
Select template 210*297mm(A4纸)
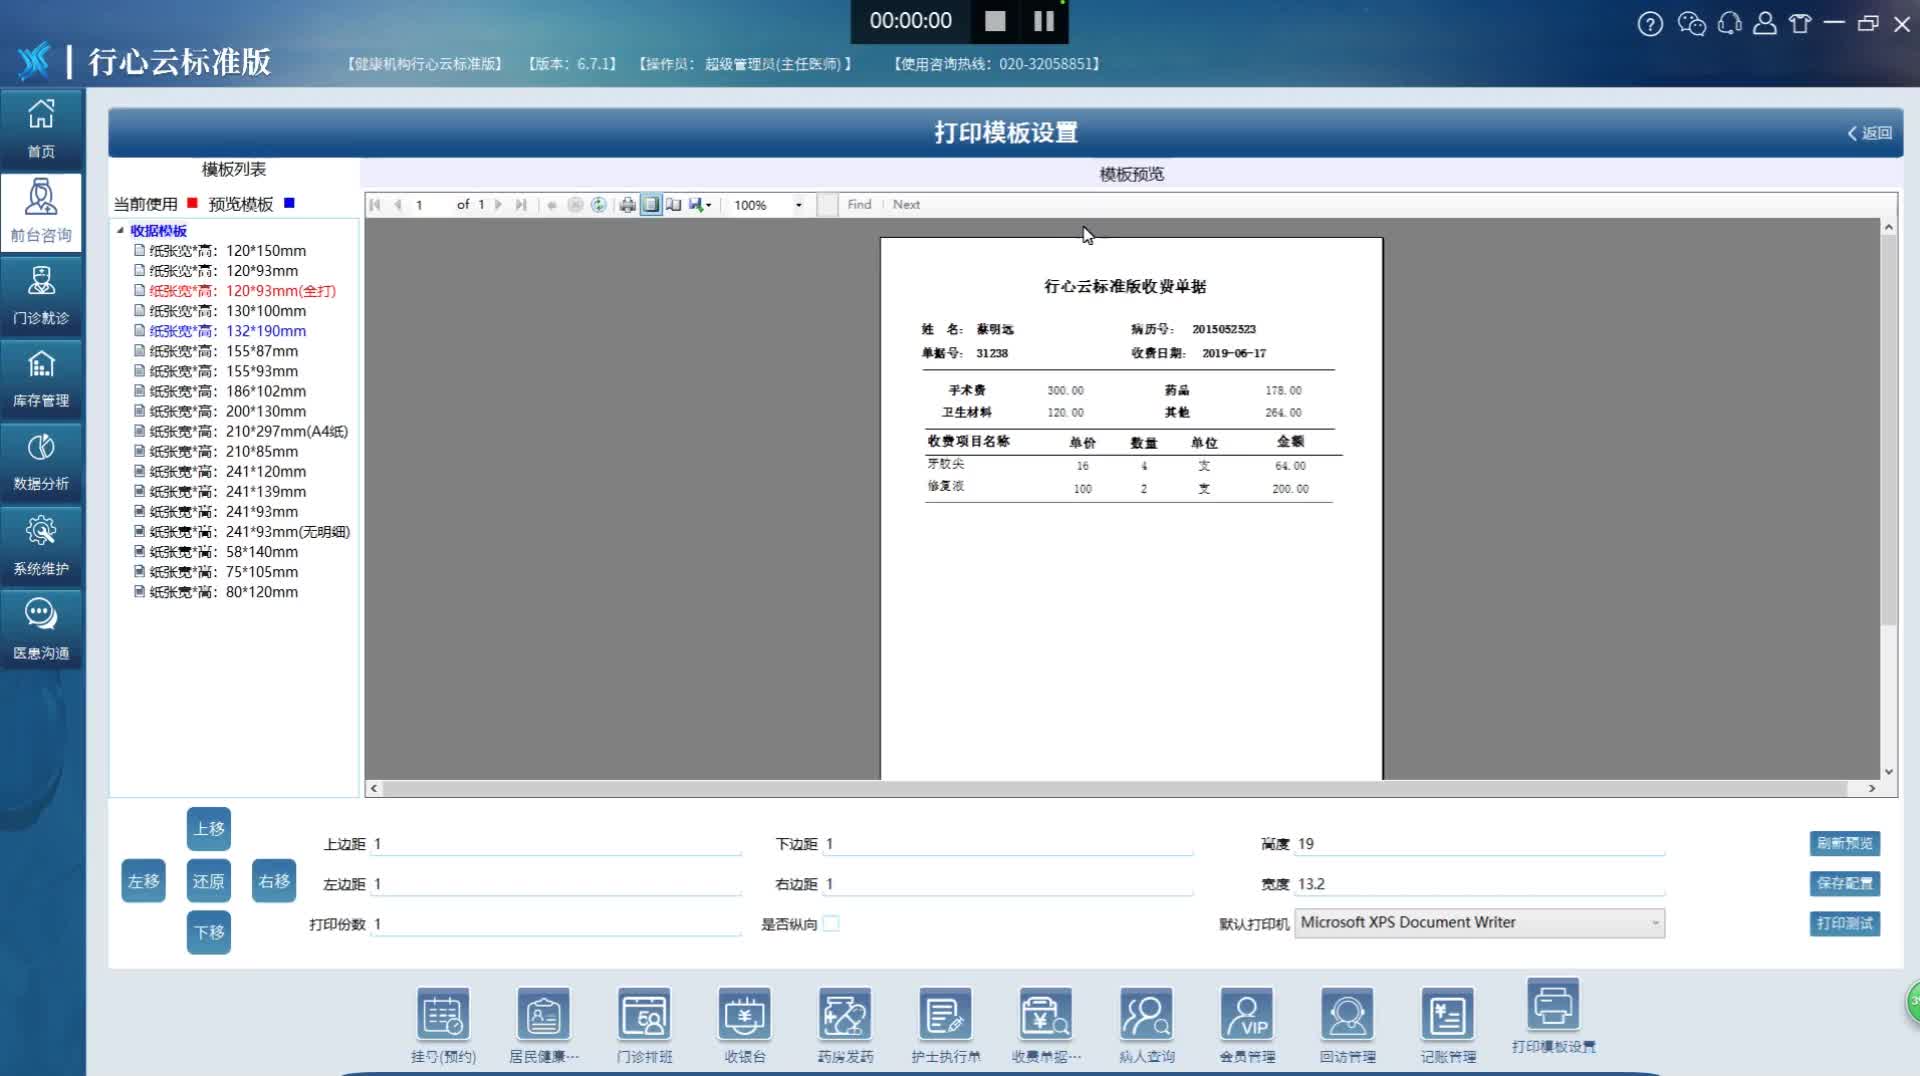click(x=241, y=431)
